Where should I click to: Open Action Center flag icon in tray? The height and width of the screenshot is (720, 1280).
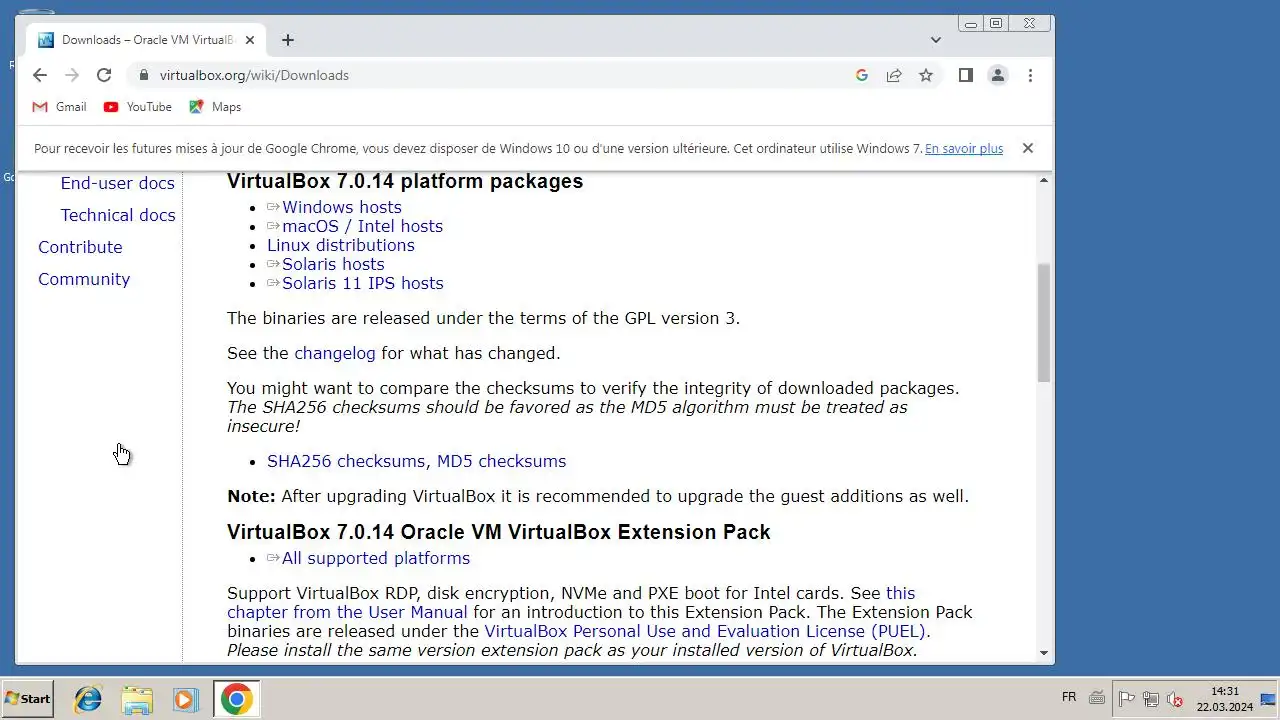click(1126, 699)
